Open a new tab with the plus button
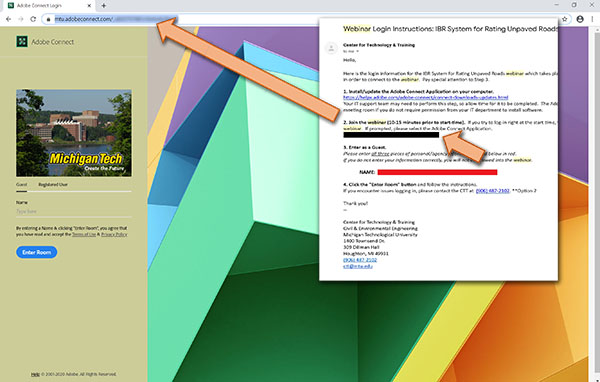This screenshot has height=382, width=600. (104, 6)
